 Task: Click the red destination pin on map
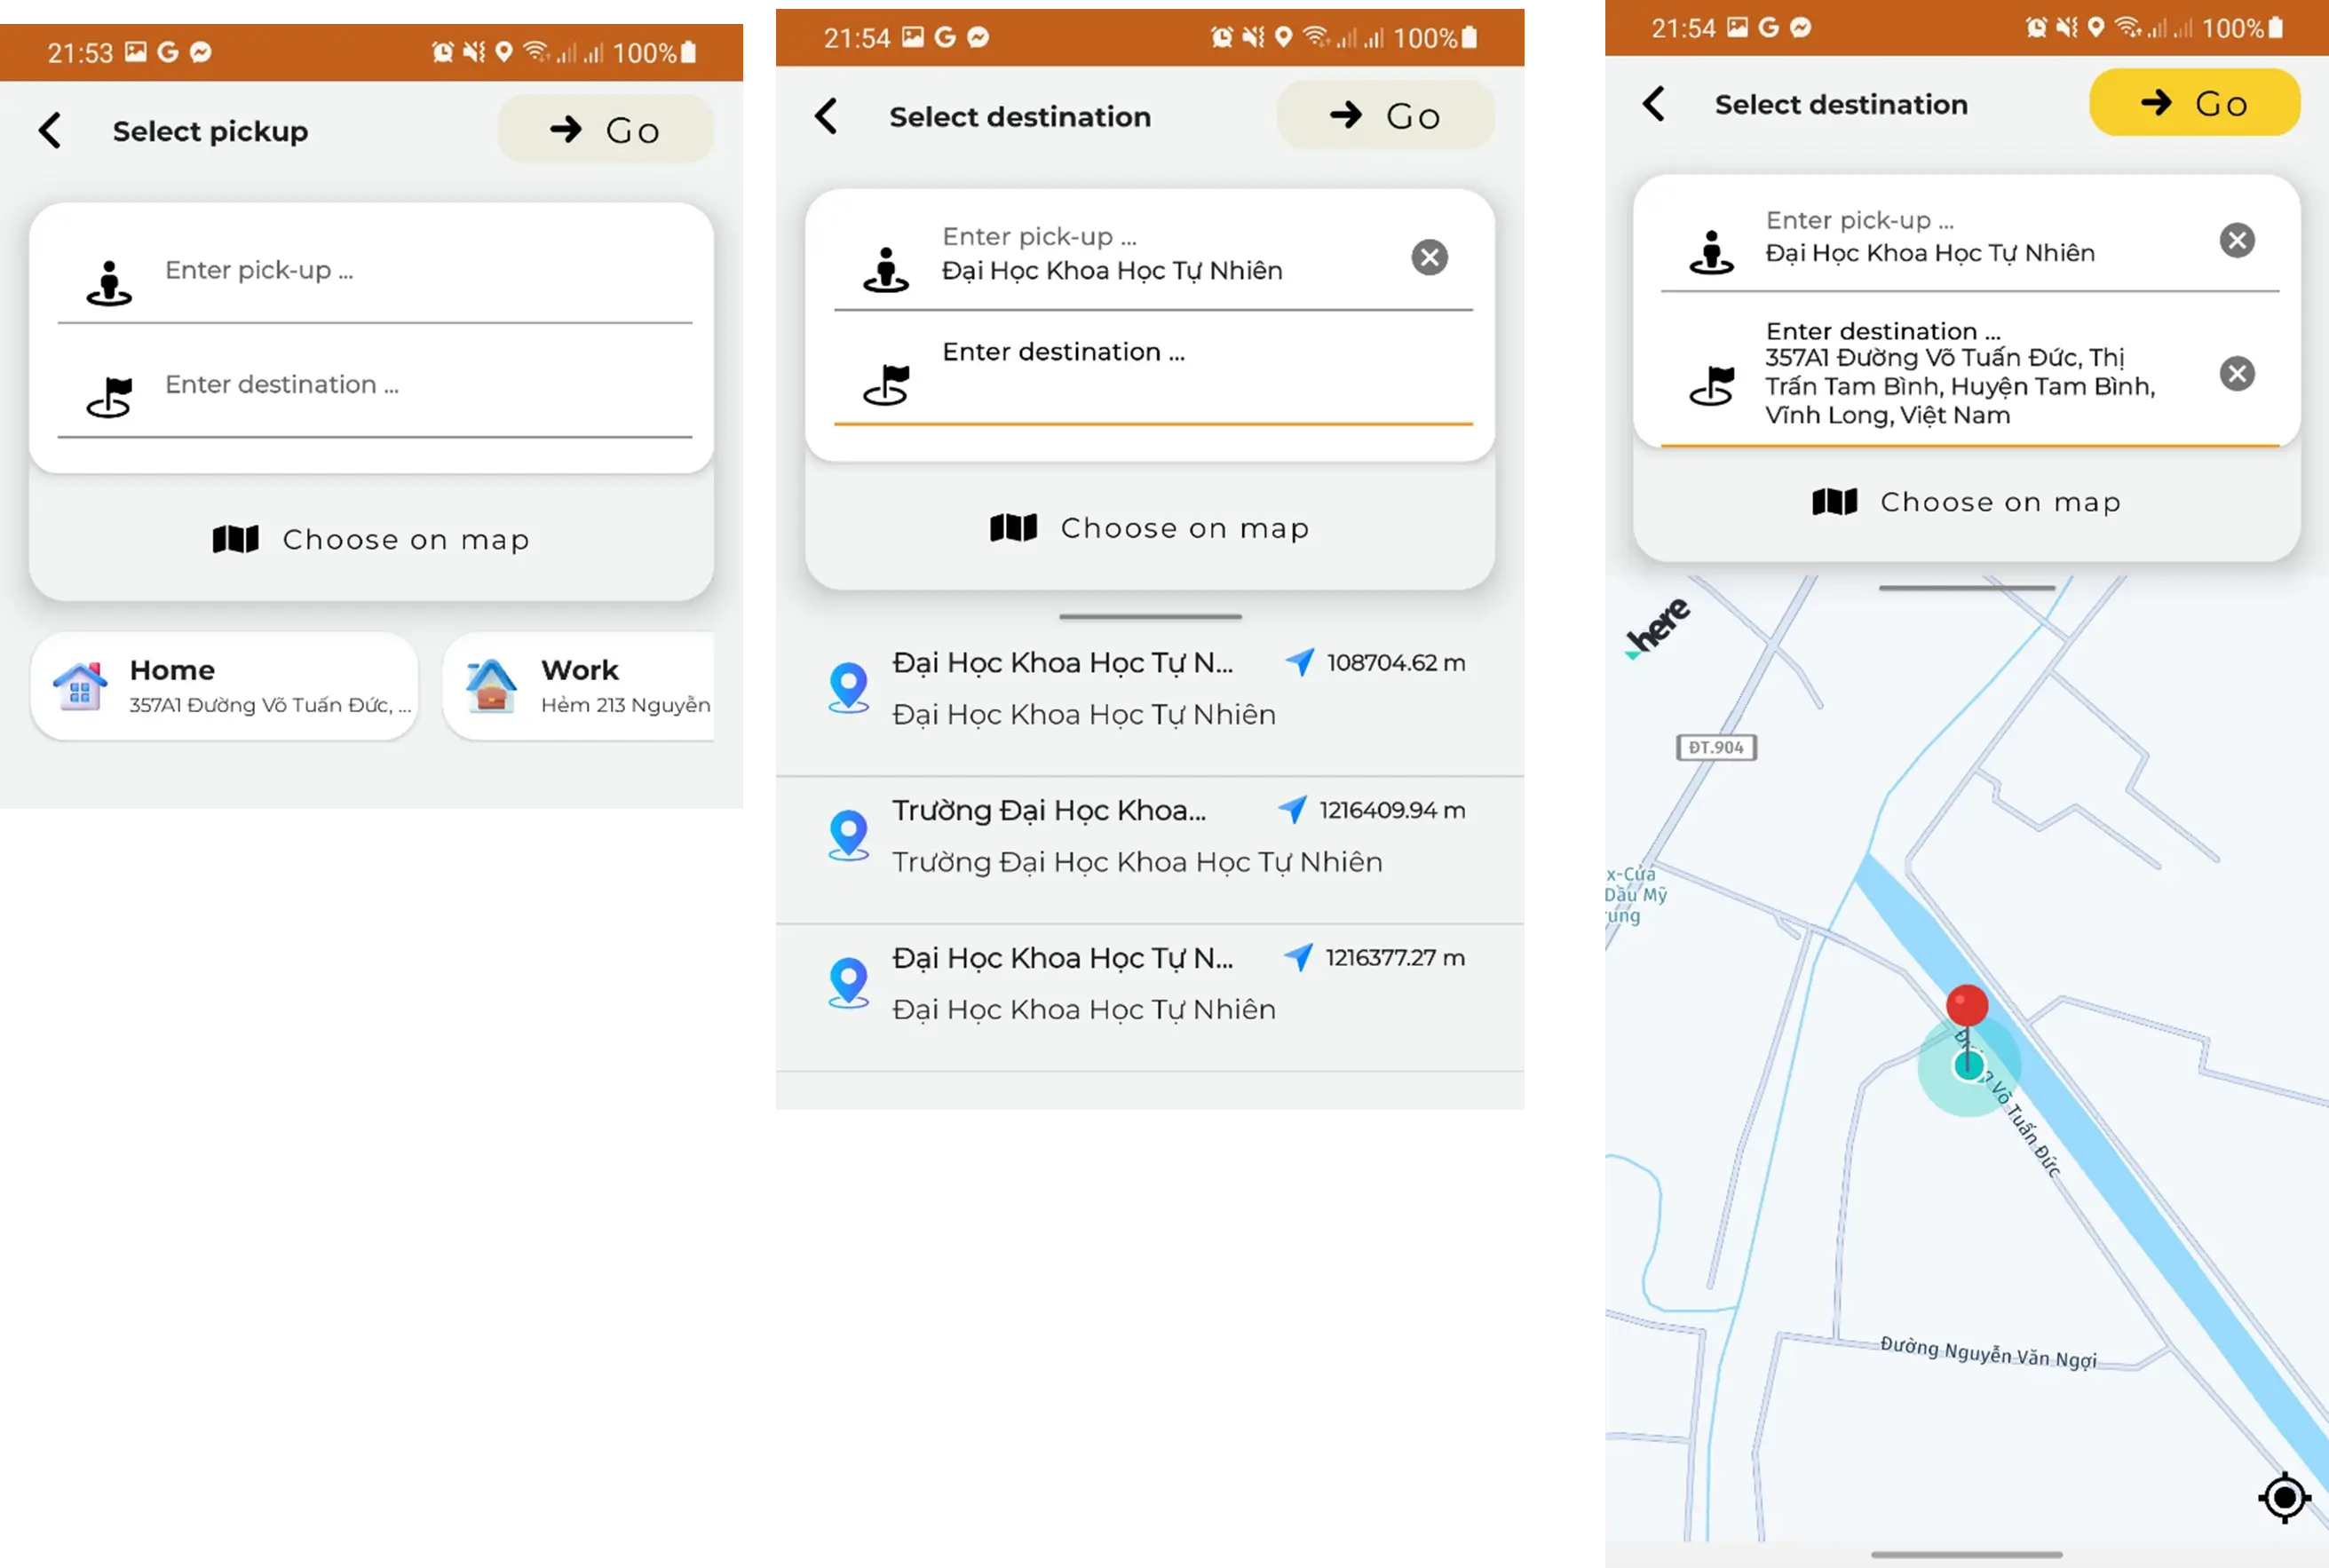pos(1966,1006)
